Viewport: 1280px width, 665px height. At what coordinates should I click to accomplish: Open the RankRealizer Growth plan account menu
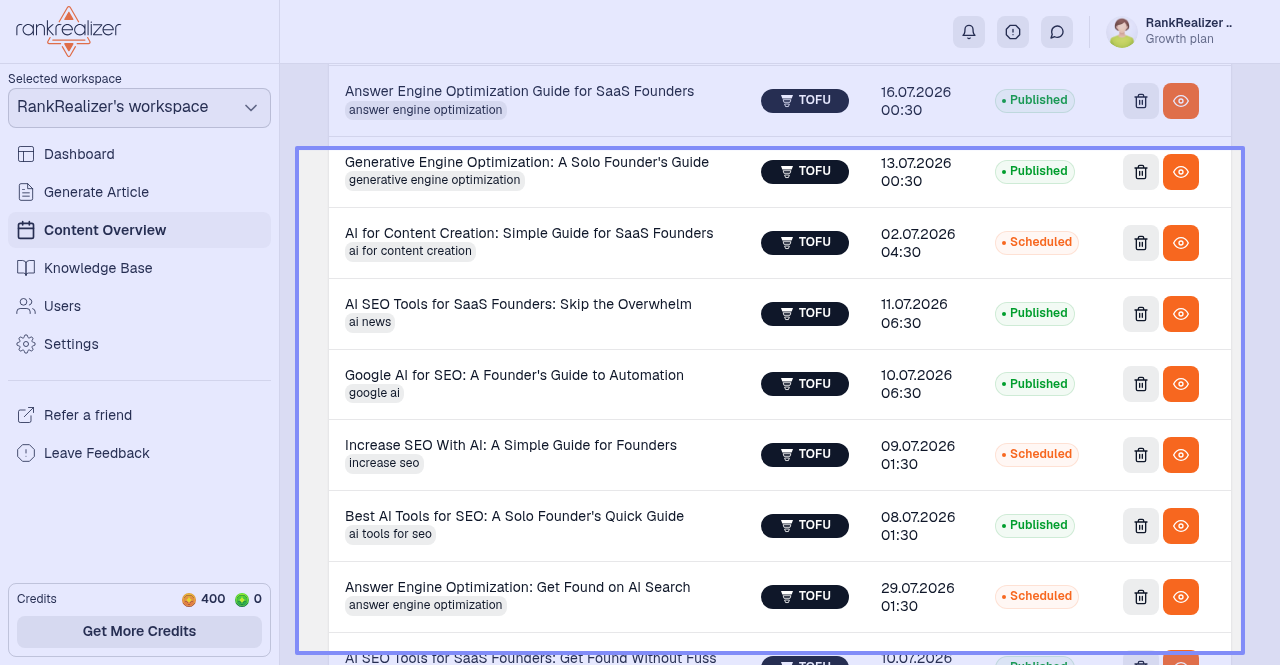[1172, 32]
